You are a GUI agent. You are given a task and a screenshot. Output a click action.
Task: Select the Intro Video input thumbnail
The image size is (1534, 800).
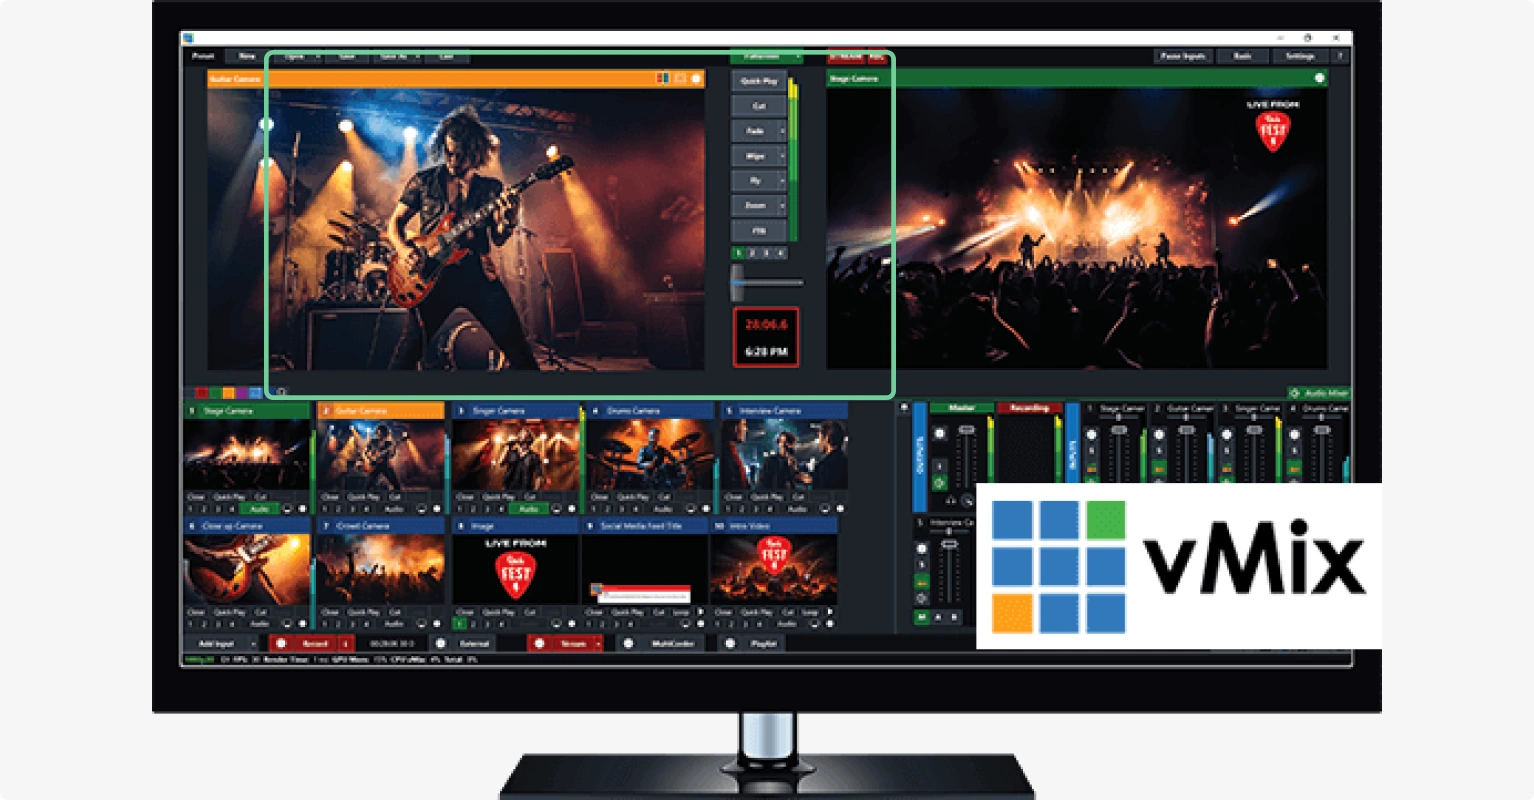pos(774,569)
